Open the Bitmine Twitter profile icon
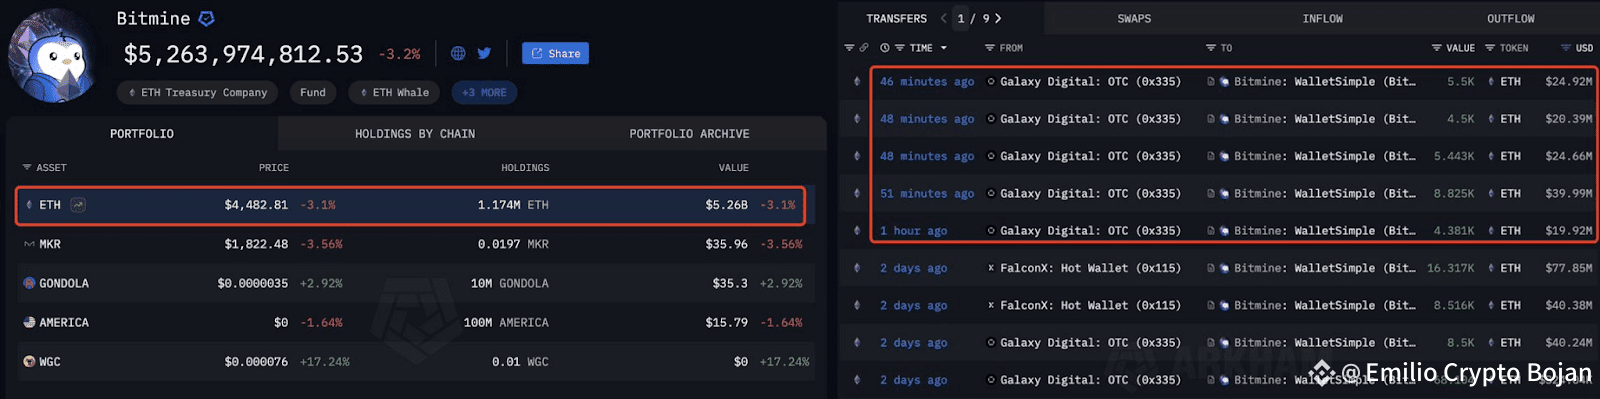Viewport: 1600px width, 399px height. (484, 53)
